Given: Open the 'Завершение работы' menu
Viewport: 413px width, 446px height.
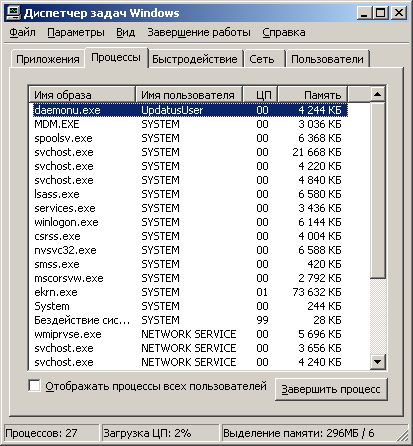Looking at the screenshot, I should tap(199, 32).
